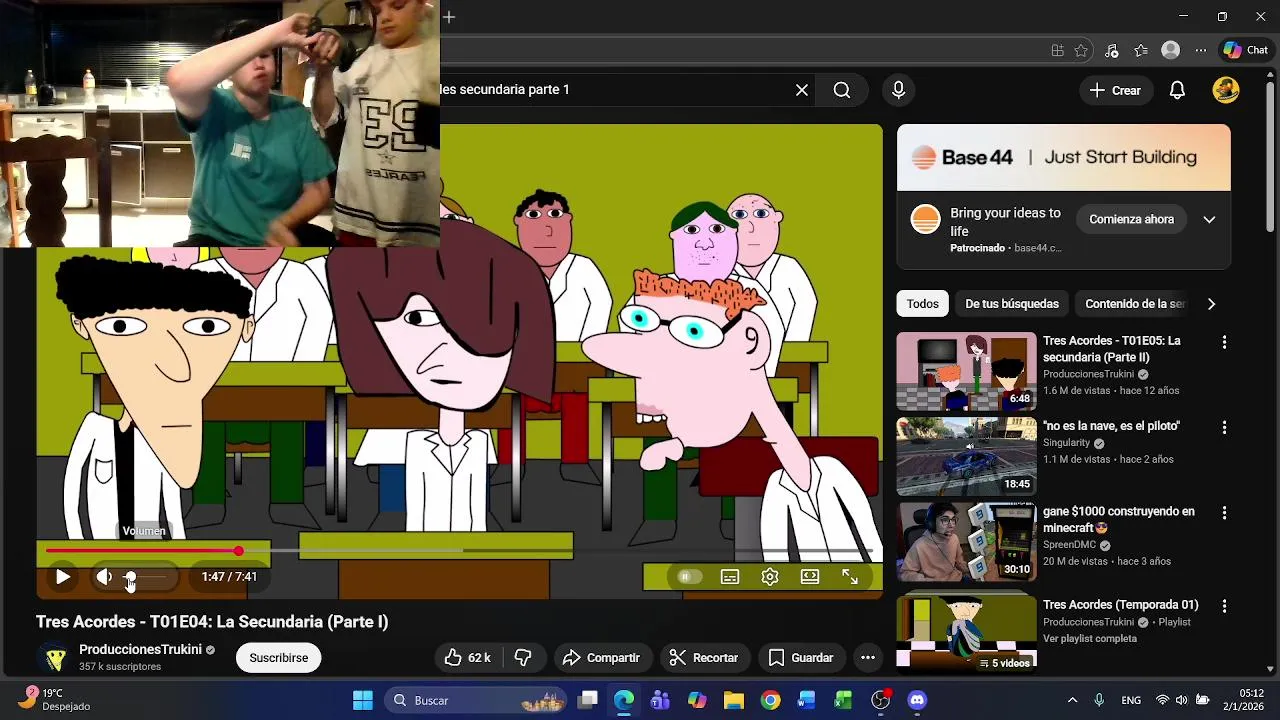Open the Base 44 ad banner
Viewport: 1280px width, 720px height.
[x=1064, y=157]
